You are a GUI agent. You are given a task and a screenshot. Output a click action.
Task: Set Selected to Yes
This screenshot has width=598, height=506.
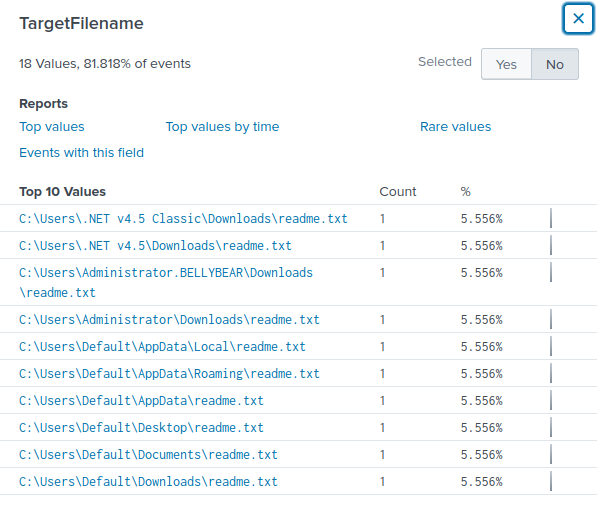[x=506, y=64]
